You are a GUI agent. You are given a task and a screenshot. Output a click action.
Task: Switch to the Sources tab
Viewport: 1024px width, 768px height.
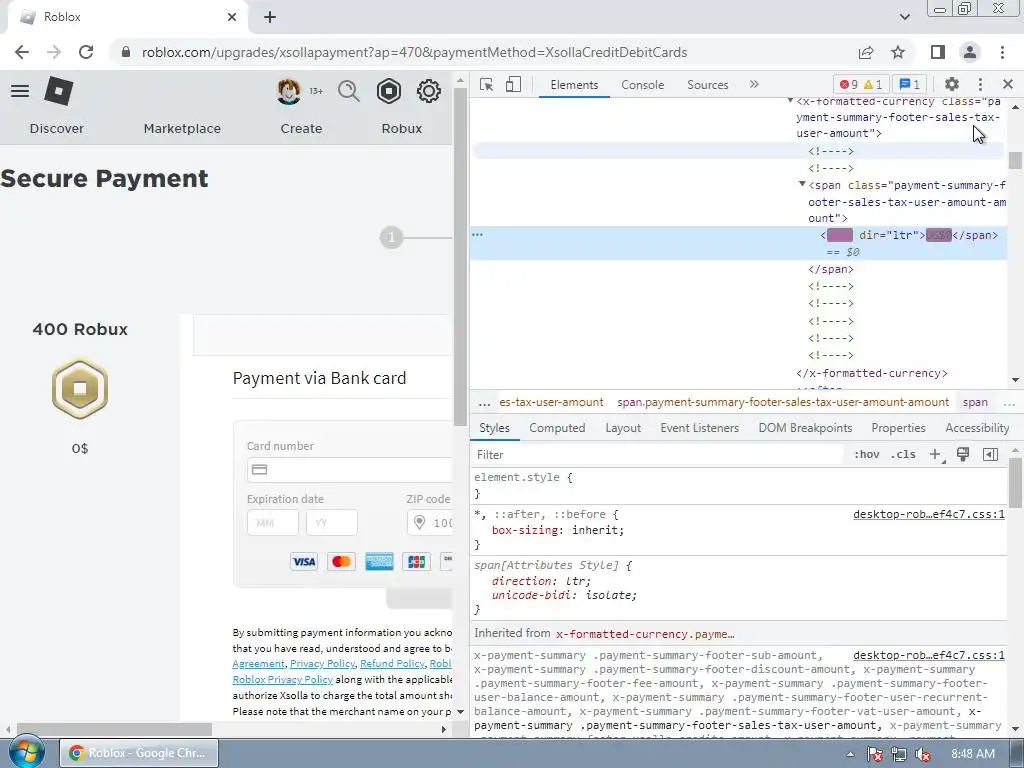(x=707, y=85)
